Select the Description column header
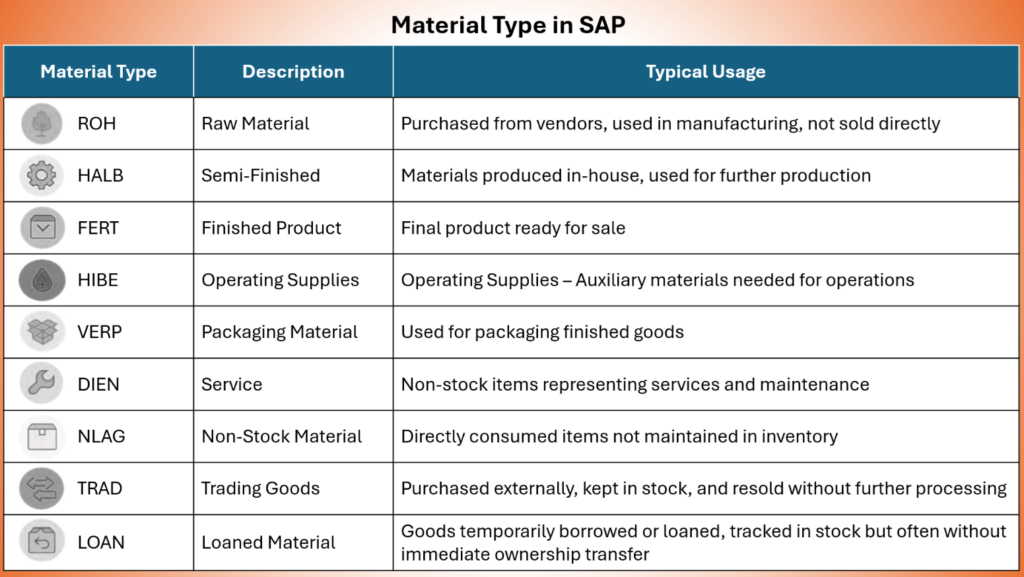 pyautogui.click(x=293, y=72)
